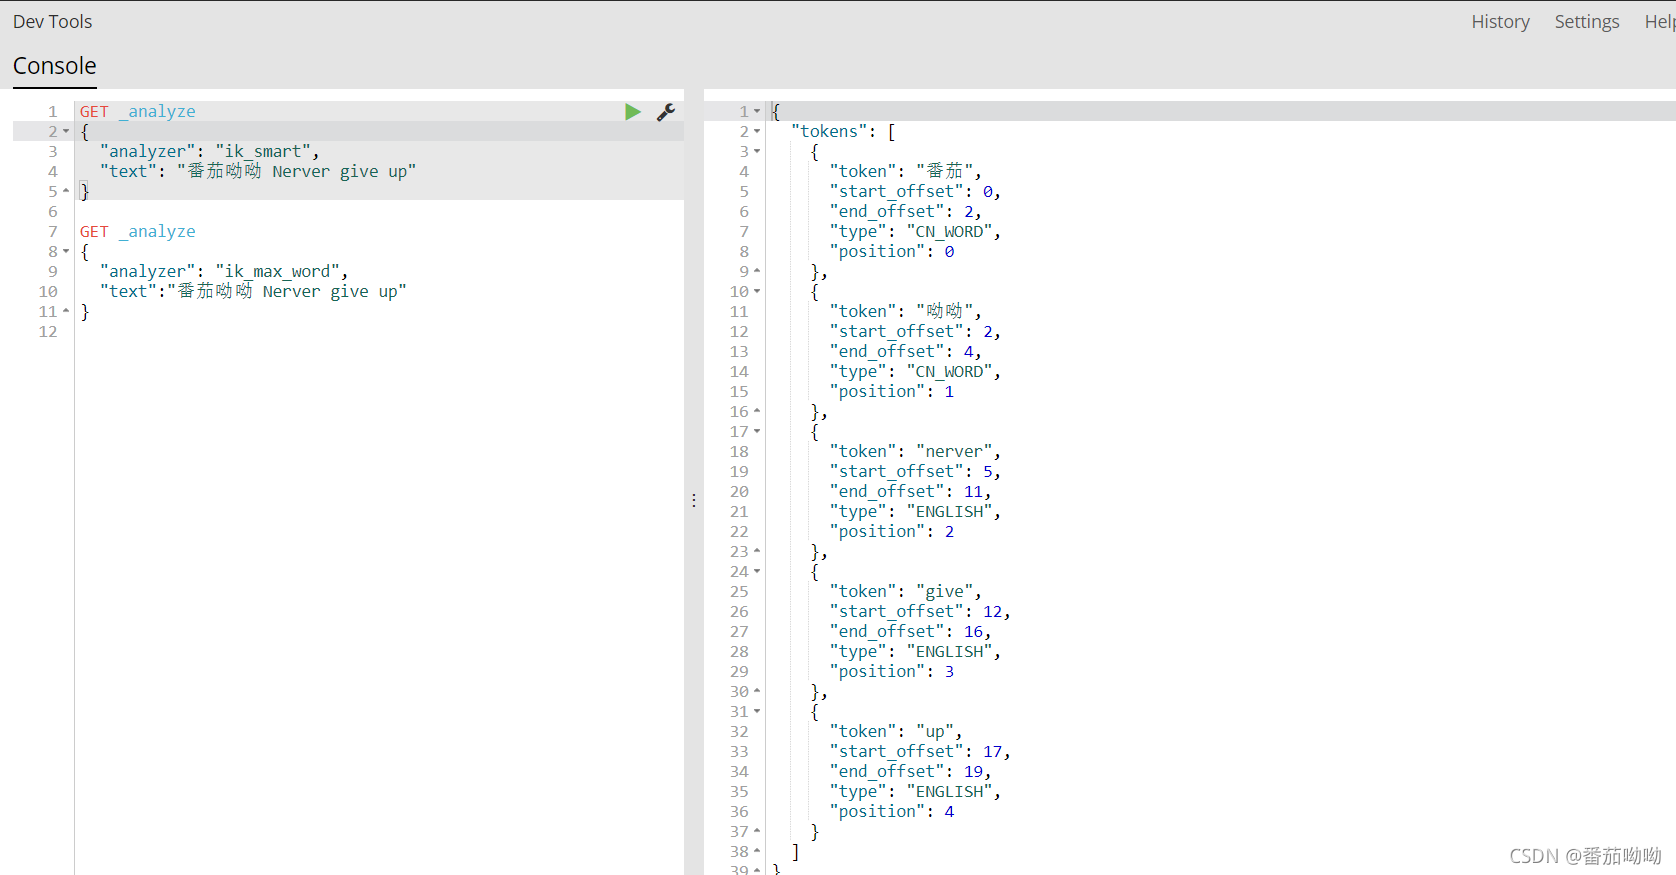Click the "tokens": [ line in response
Image resolution: width=1676 pixels, height=875 pixels.
coord(843,131)
